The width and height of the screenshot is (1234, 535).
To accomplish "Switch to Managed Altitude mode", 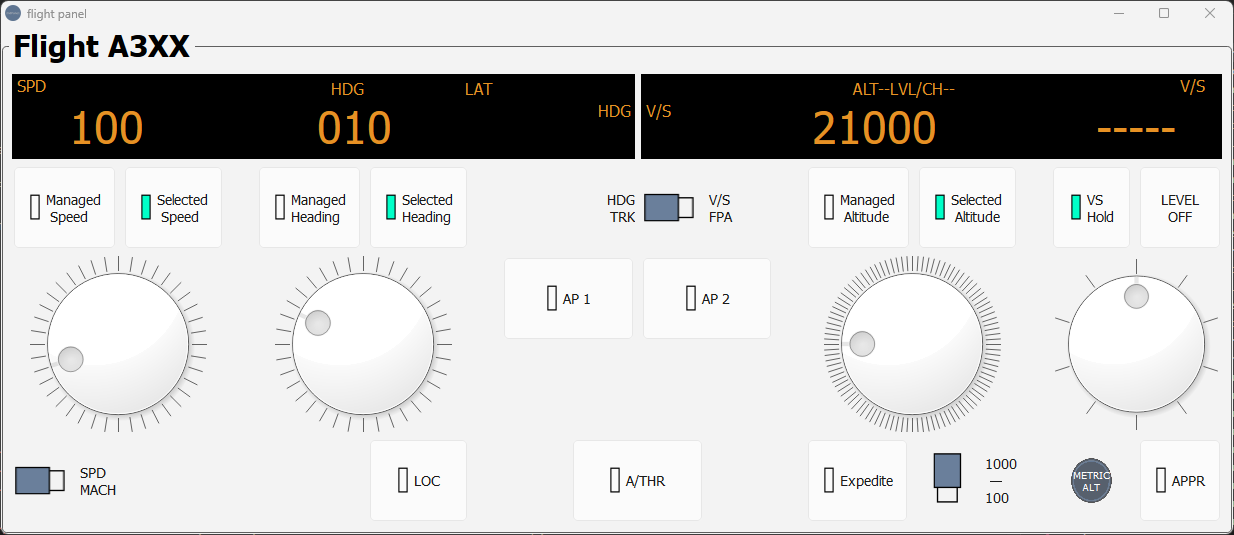I will (x=858, y=207).
